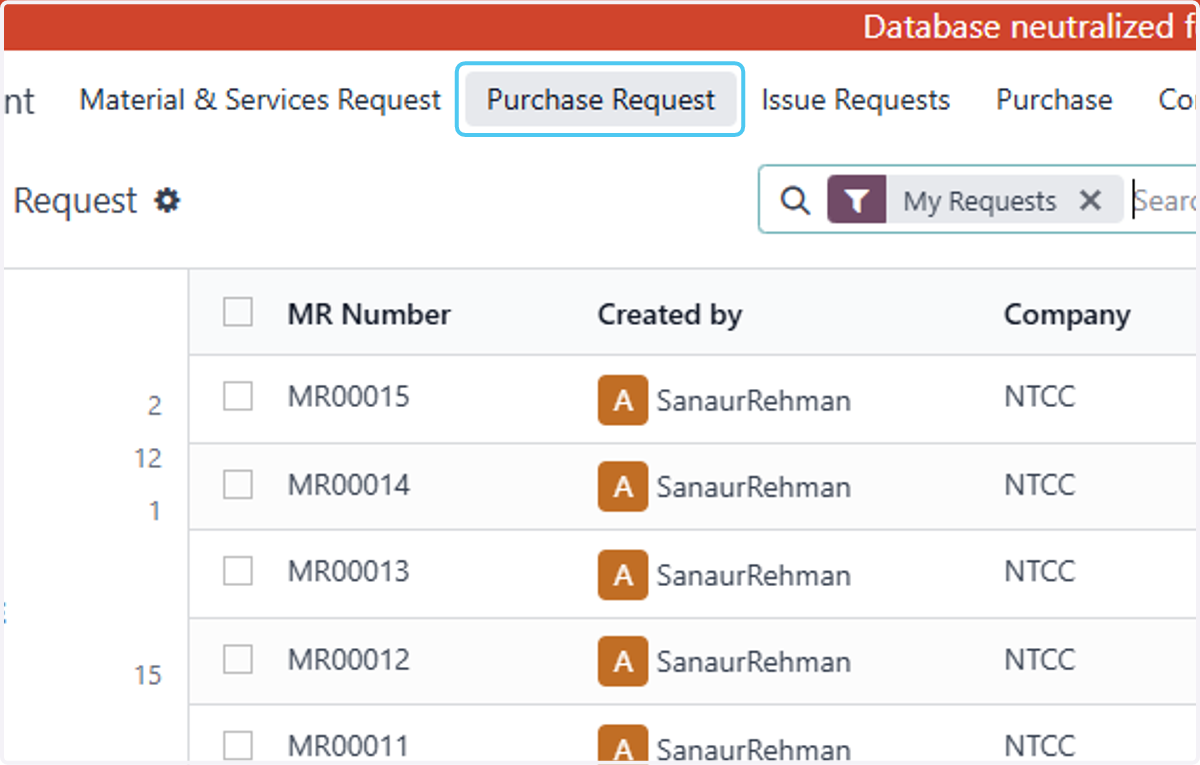Image resolution: width=1200 pixels, height=765 pixels.
Task: Open record MR00013
Action: point(349,571)
